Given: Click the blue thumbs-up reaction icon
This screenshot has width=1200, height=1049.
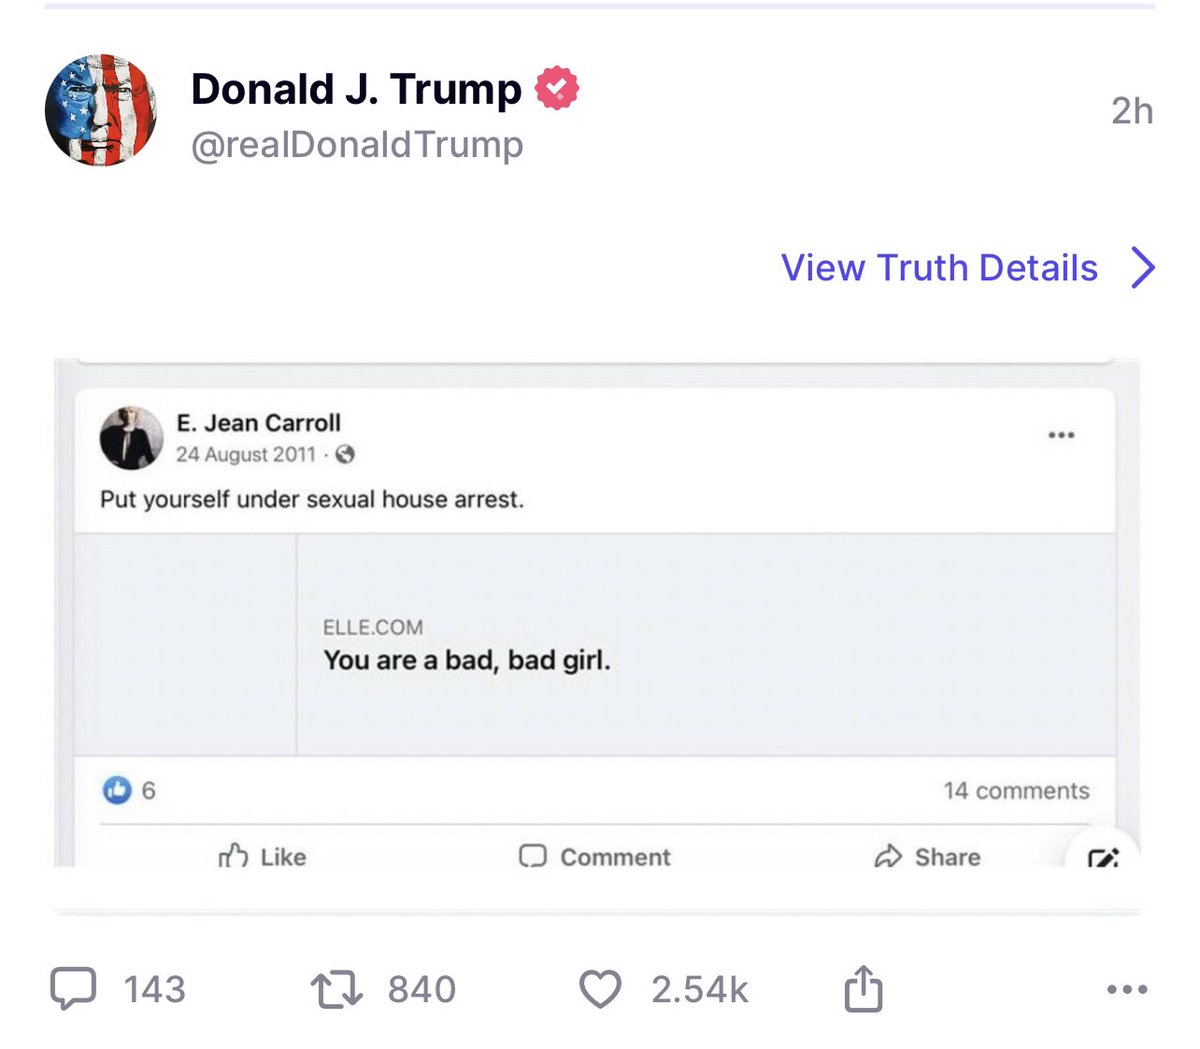Looking at the screenshot, I should [x=117, y=790].
